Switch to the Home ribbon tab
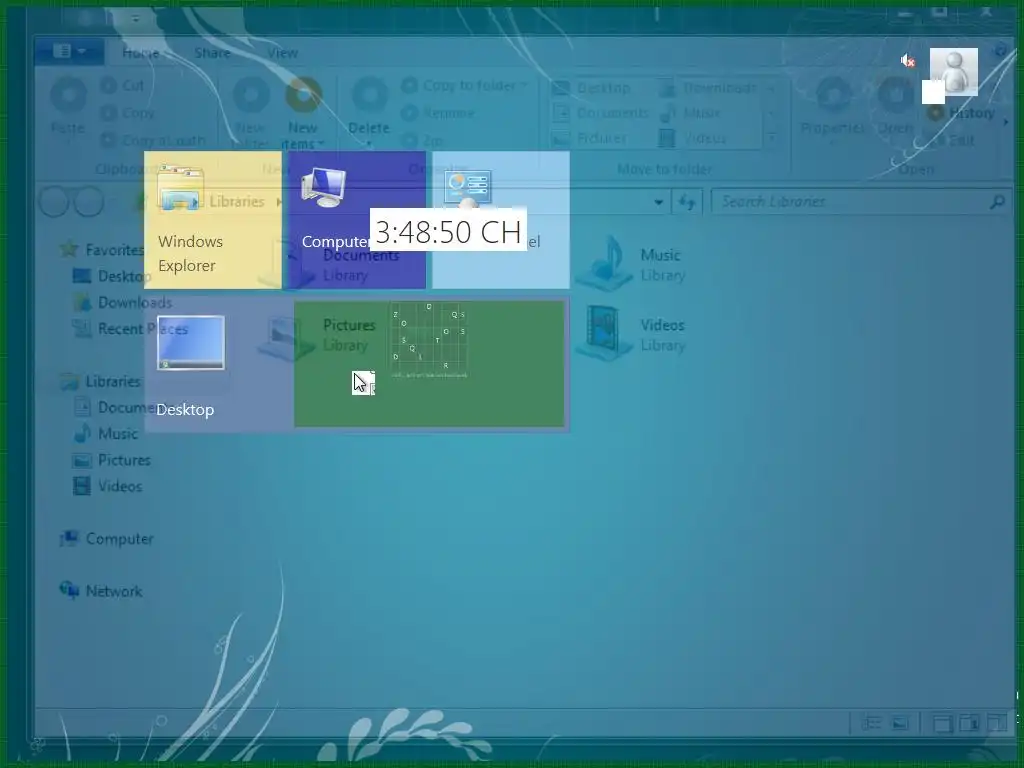This screenshot has height=768, width=1024. 140,53
